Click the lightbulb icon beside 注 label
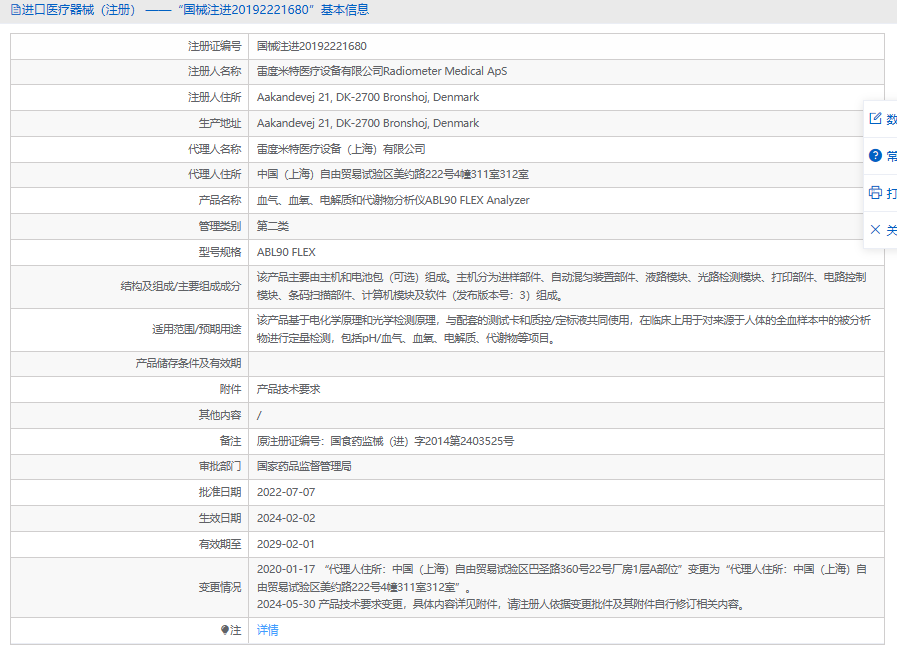This screenshot has height=654, width=897. coord(225,630)
